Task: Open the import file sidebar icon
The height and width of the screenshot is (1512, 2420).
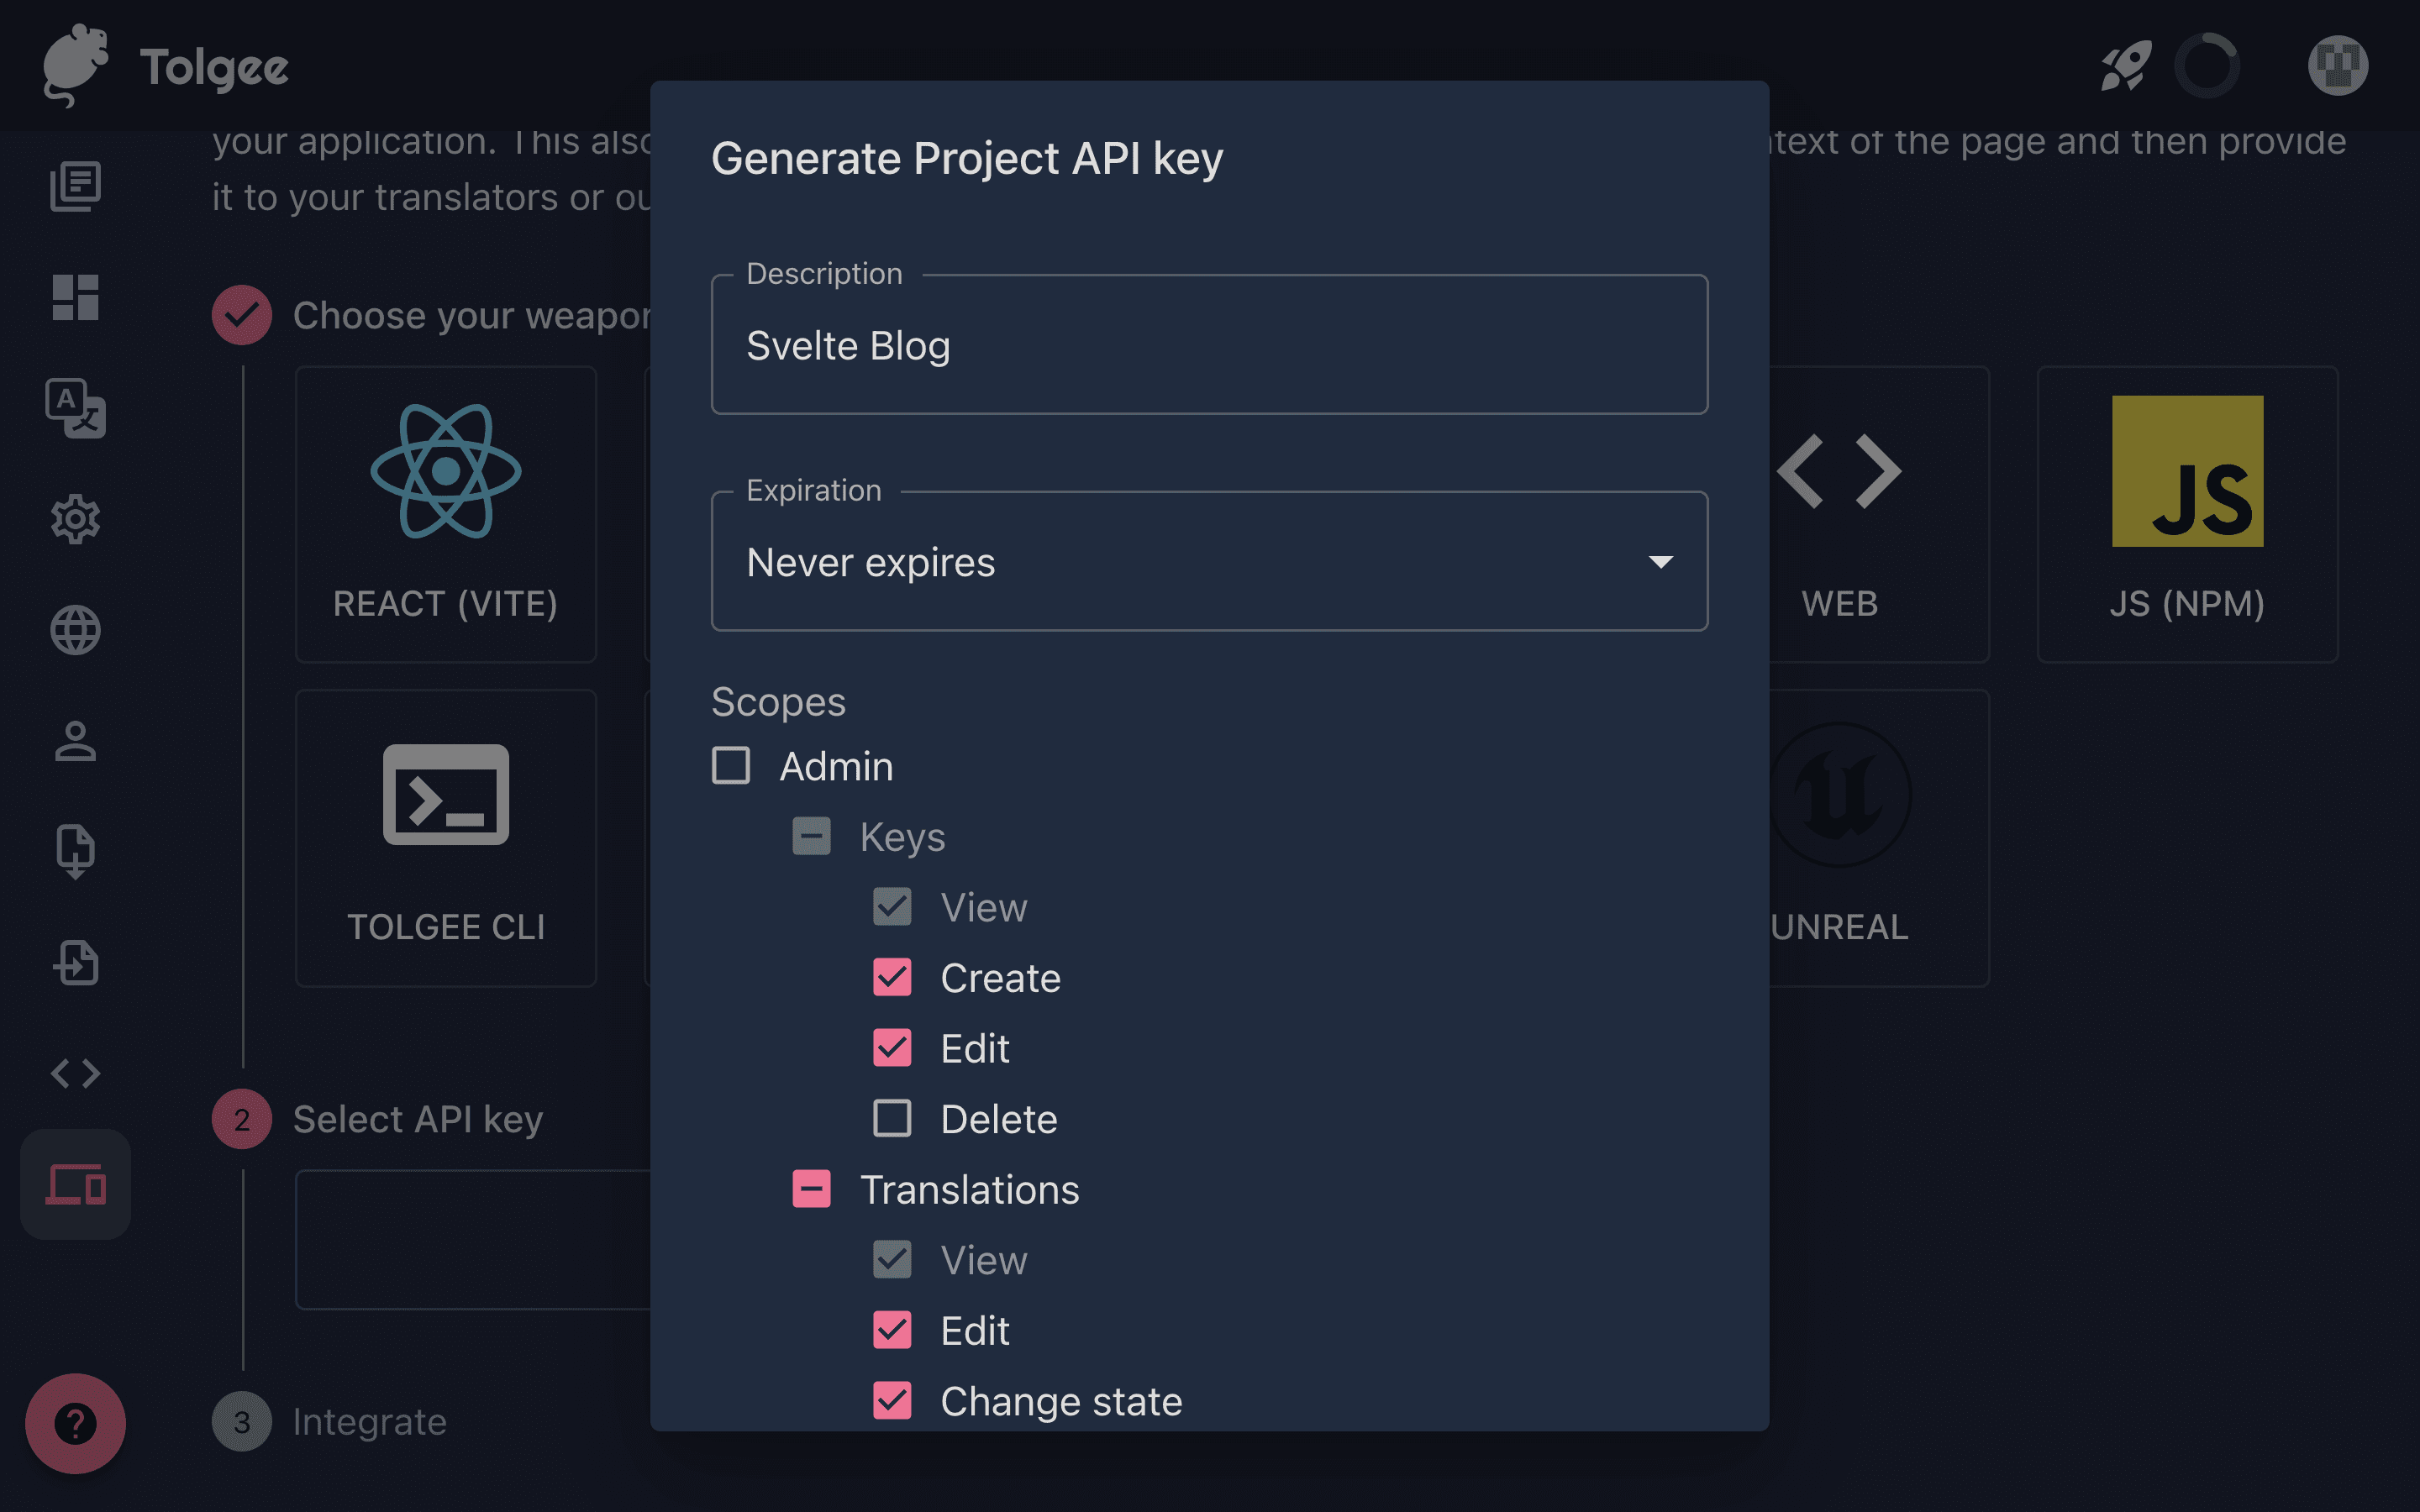Action: click(x=76, y=852)
